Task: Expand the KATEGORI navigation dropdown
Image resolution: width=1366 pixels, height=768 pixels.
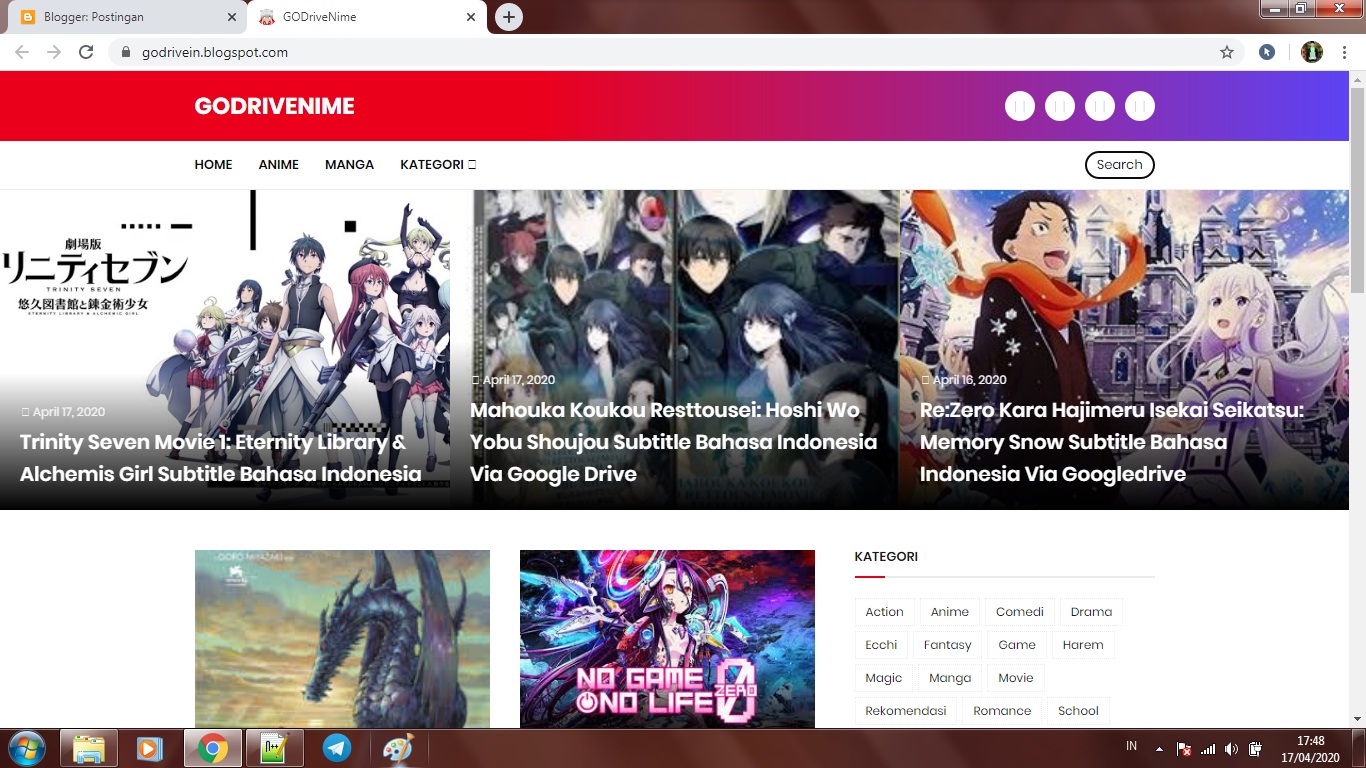Action: (x=438, y=164)
